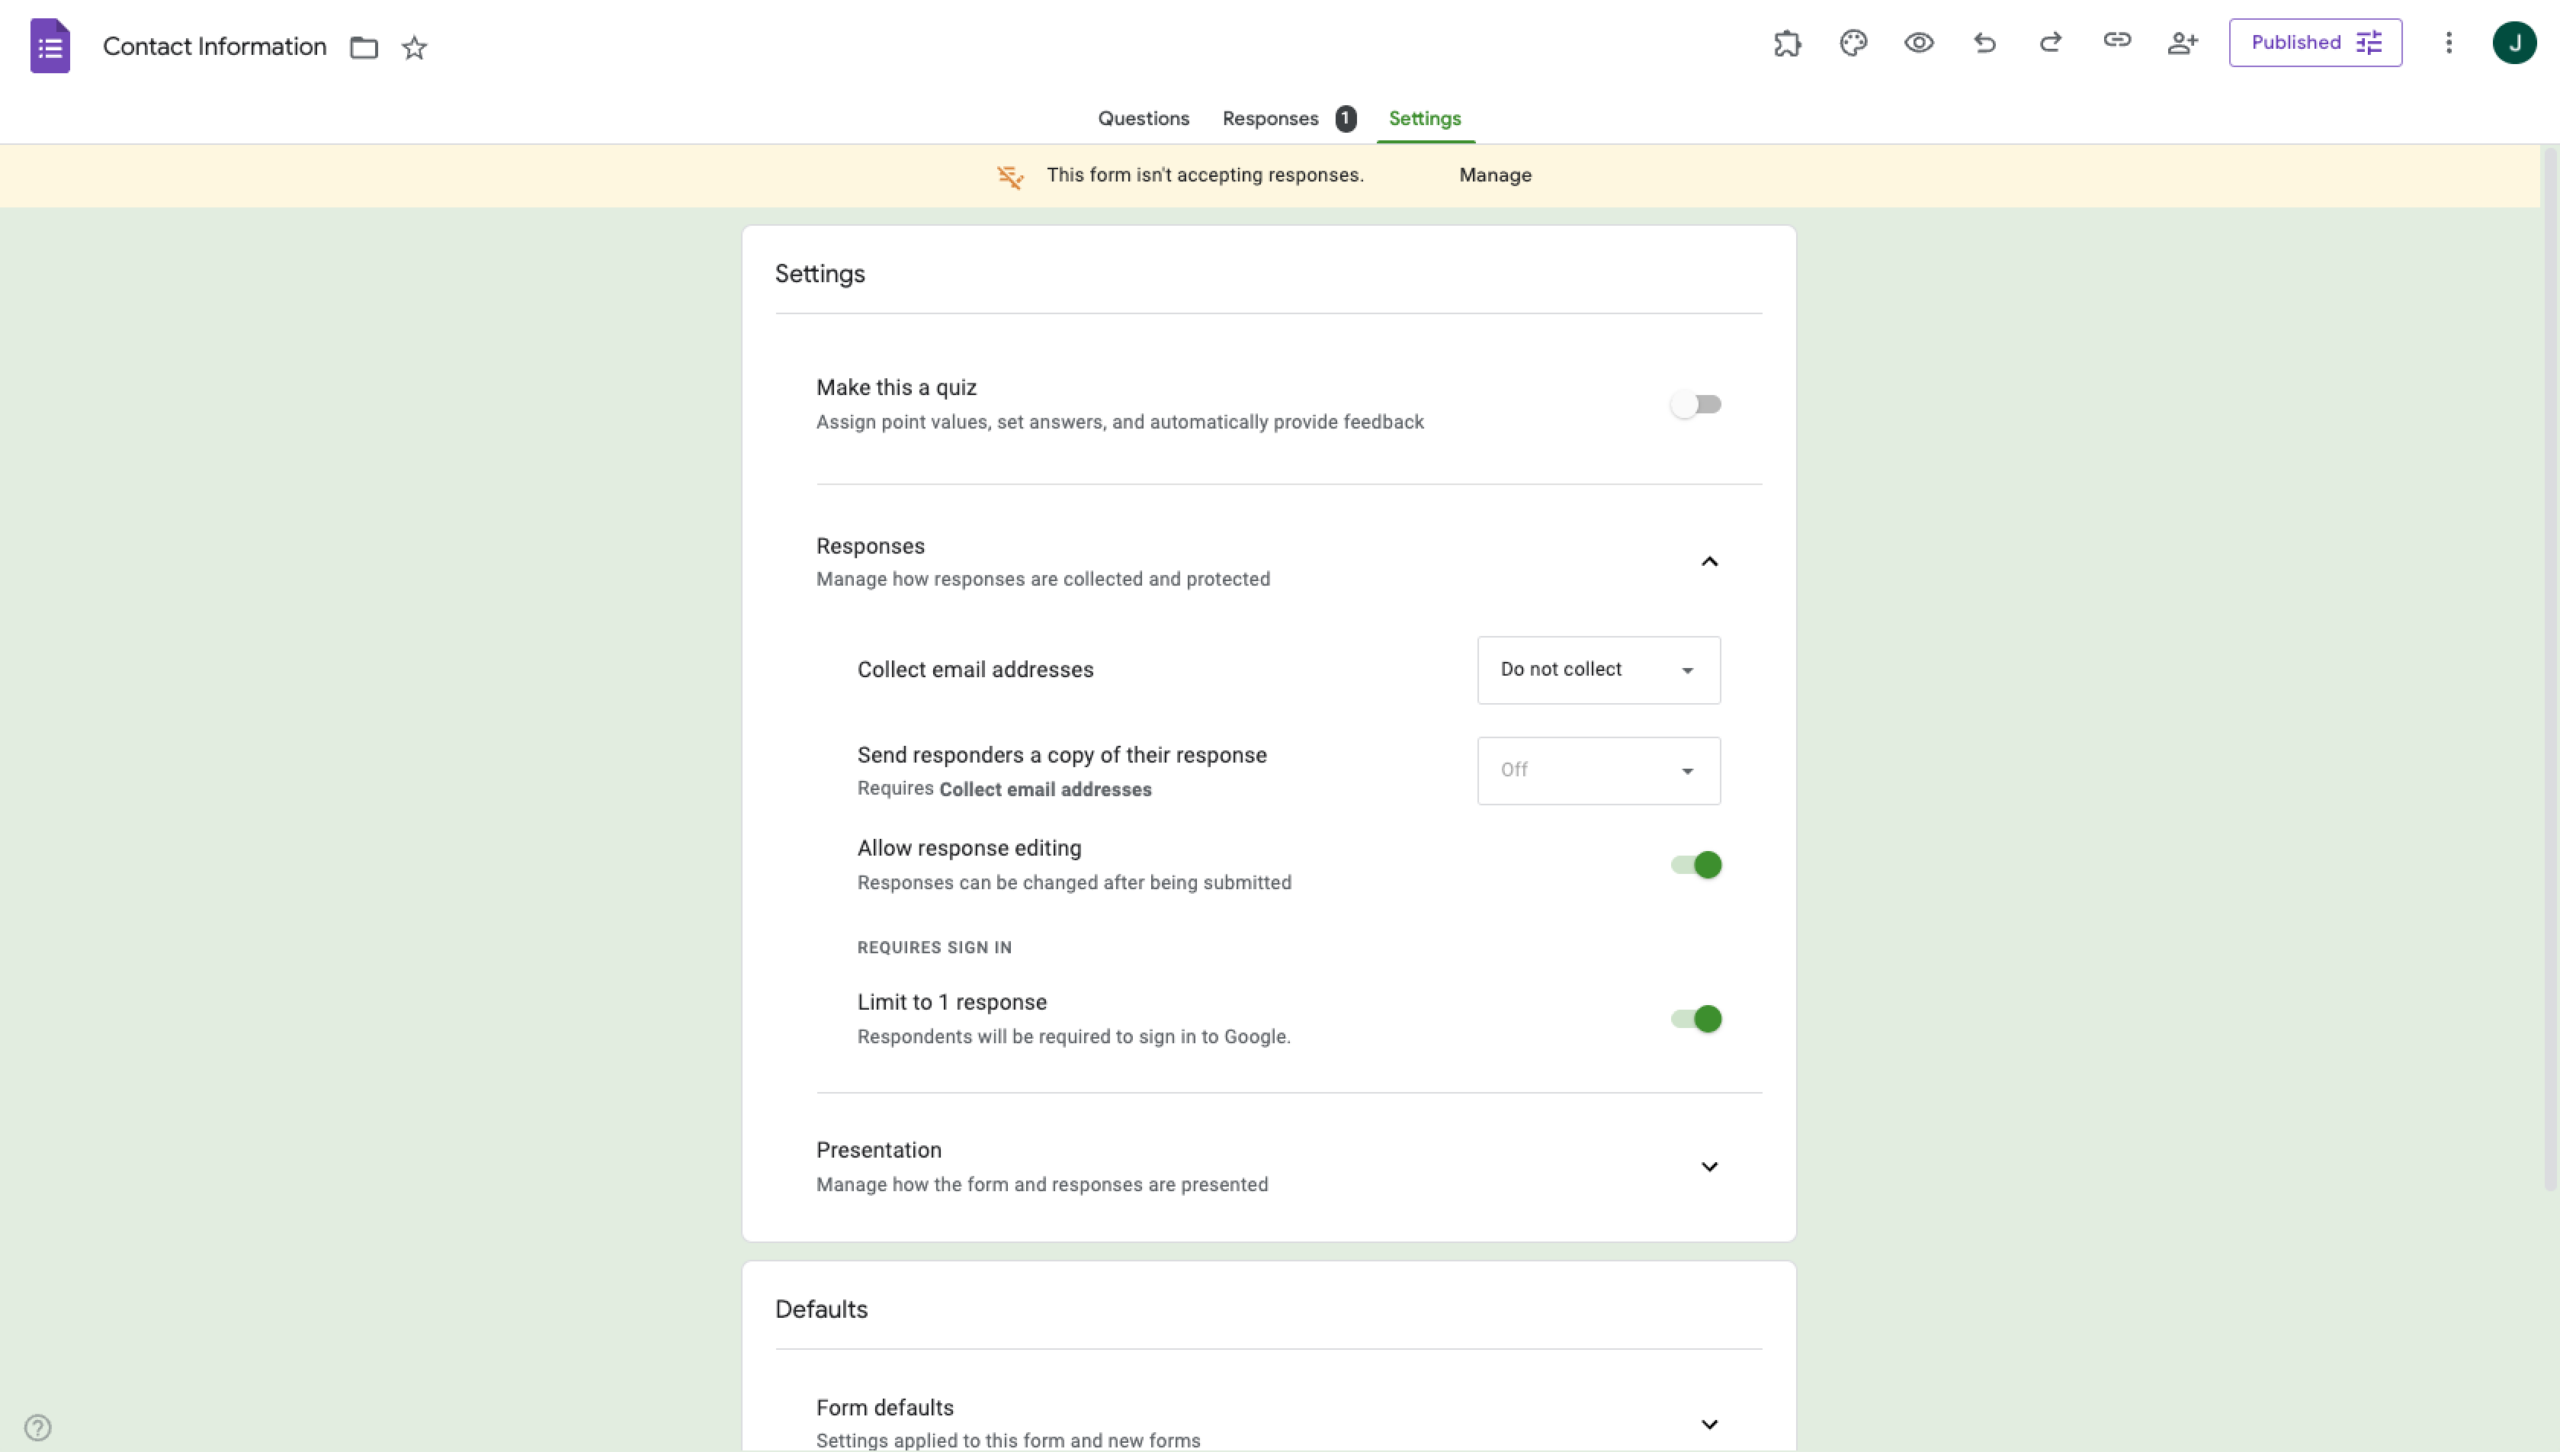Switch to the Questions tab
The image size is (2560, 1452).
pyautogui.click(x=1143, y=118)
